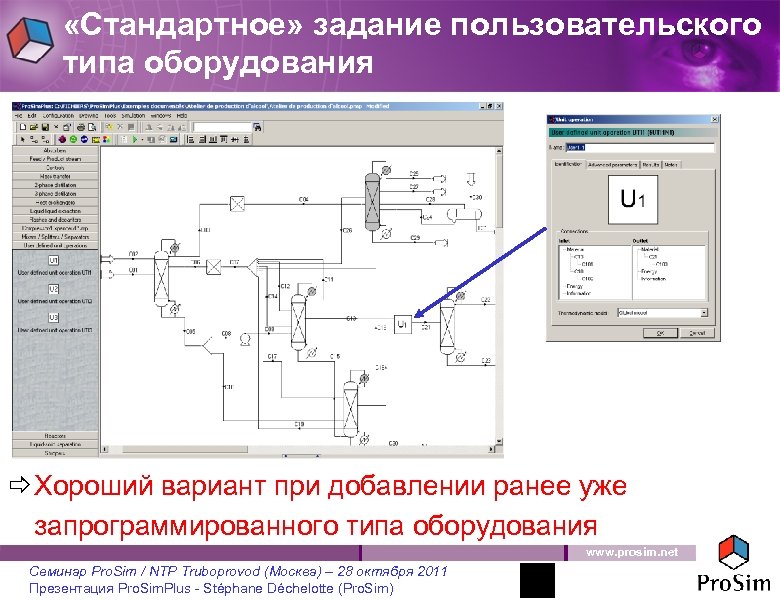Open the Edit menu
780x600 pixels.
(x=32, y=115)
